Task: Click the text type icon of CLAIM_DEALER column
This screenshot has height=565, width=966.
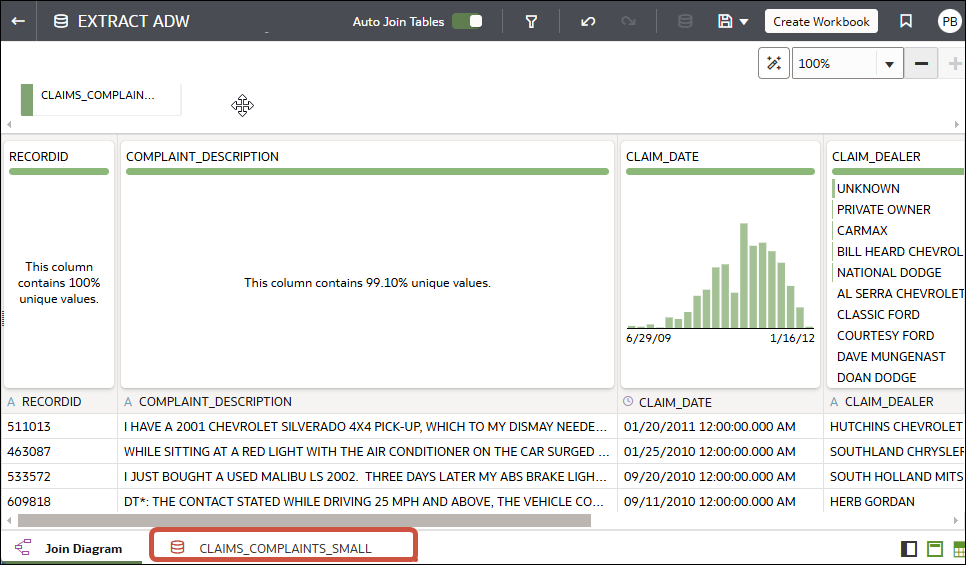Action: [834, 402]
